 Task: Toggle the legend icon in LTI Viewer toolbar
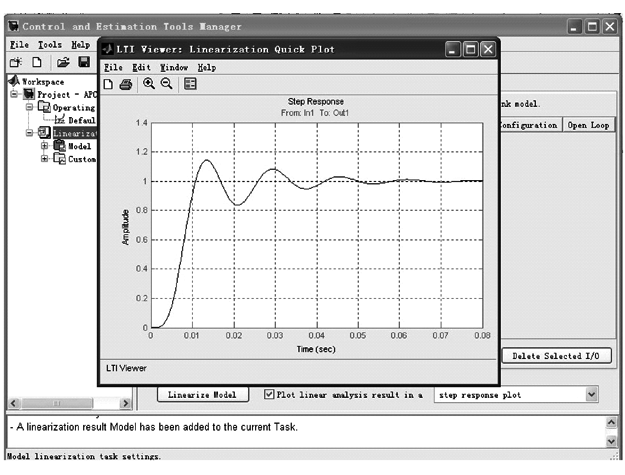coord(190,84)
